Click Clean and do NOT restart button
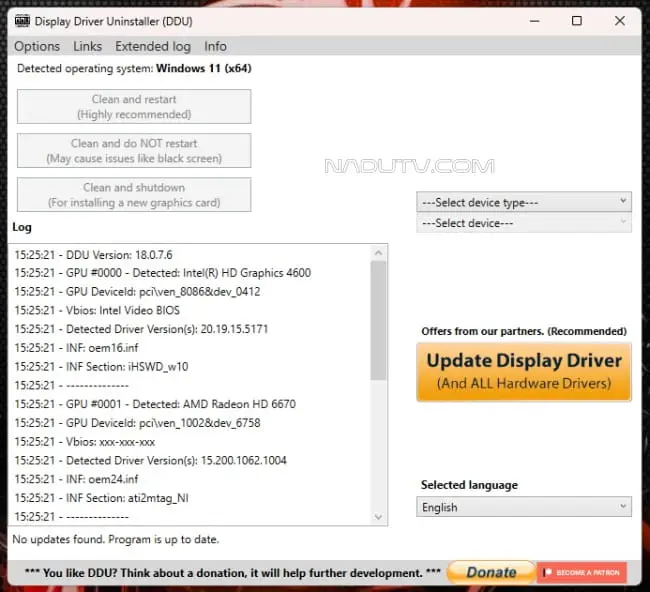This screenshot has width=650, height=592. click(134, 150)
